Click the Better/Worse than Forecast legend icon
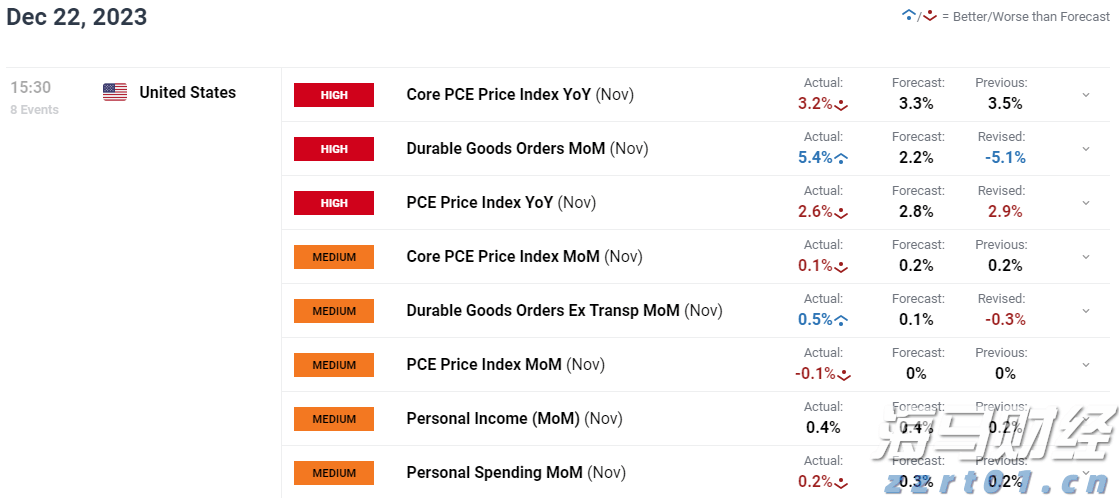Image resolution: width=1119 pixels, height=498 pixels. pos(920,15)
